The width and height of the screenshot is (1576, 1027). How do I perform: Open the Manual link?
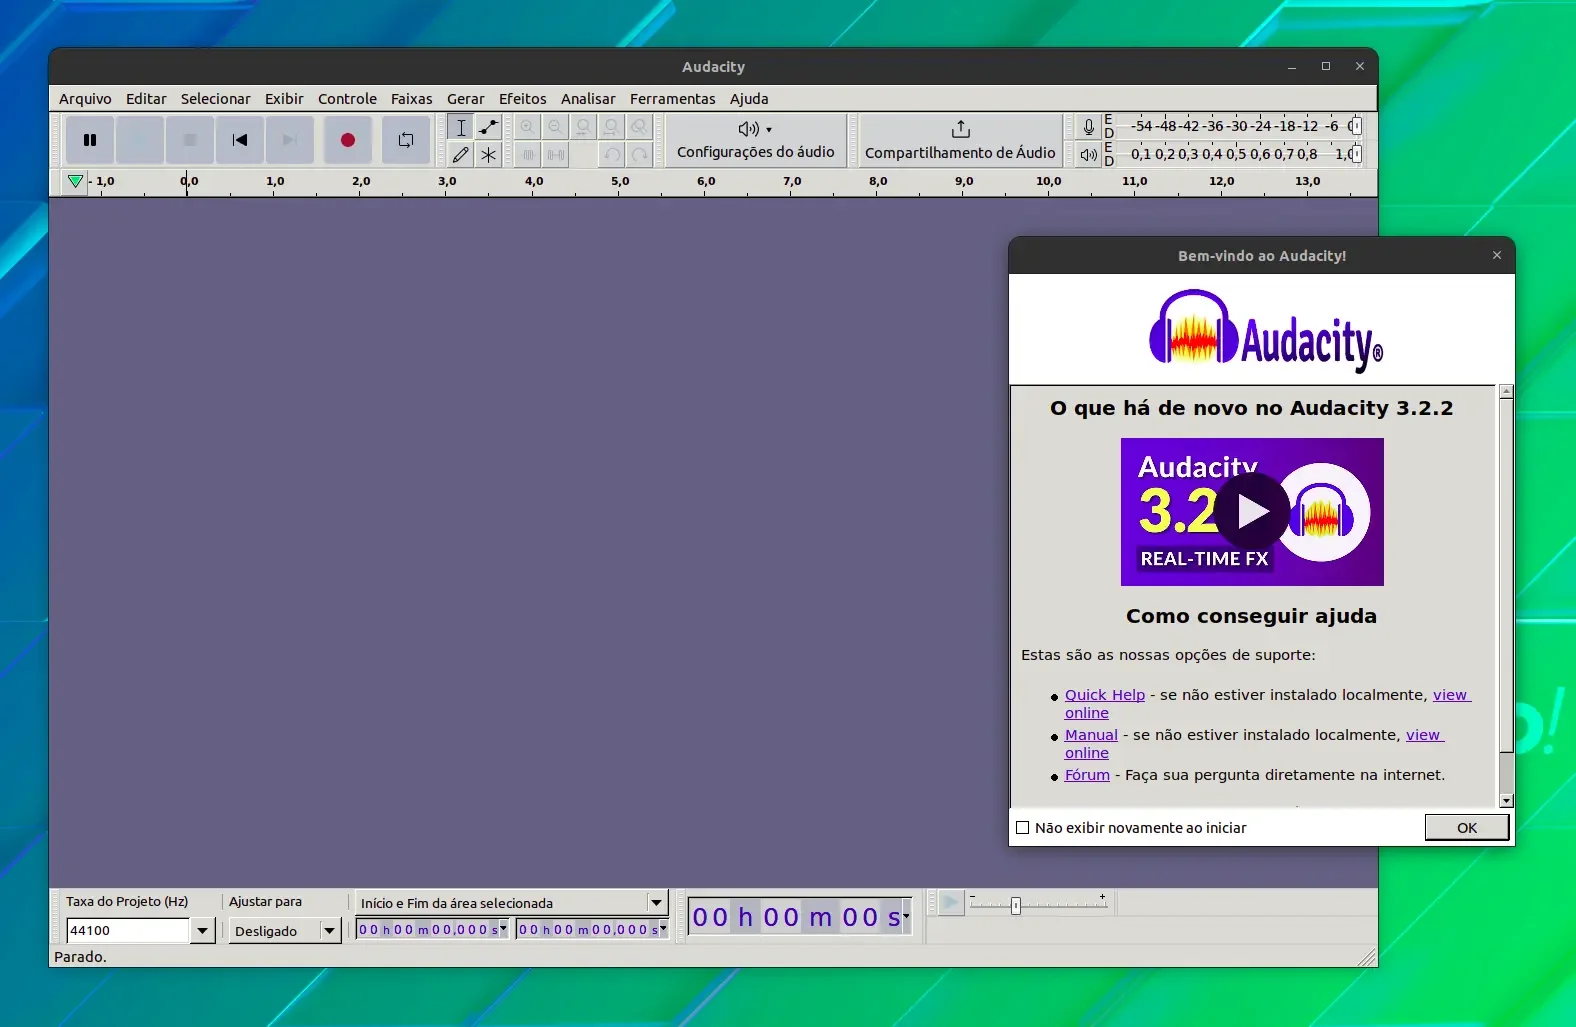pyautogui.click(x=1091, y=735)
